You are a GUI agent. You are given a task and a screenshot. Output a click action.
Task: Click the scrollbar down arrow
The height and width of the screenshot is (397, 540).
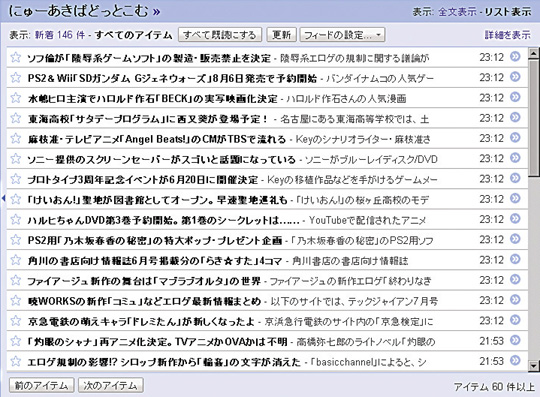[534, 365]
